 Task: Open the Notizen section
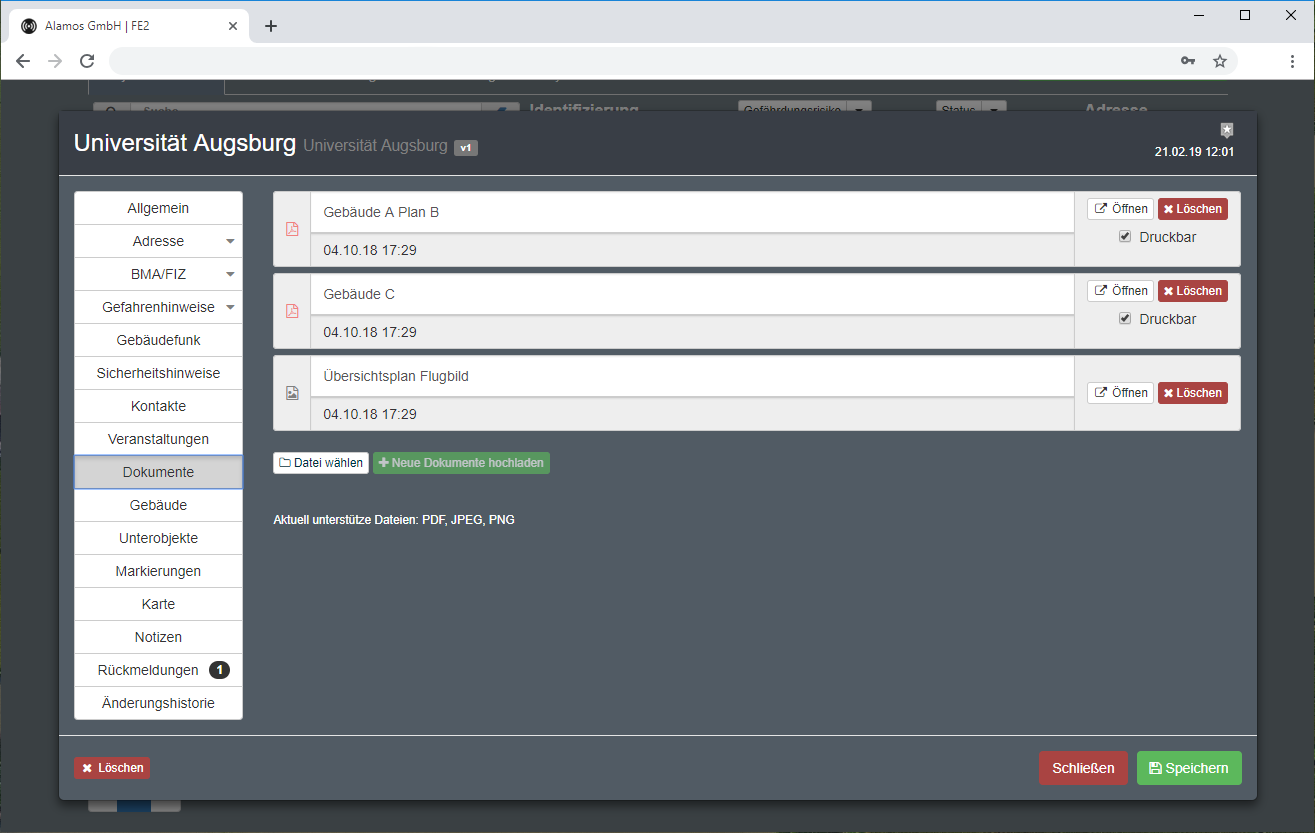coord(158,637)
